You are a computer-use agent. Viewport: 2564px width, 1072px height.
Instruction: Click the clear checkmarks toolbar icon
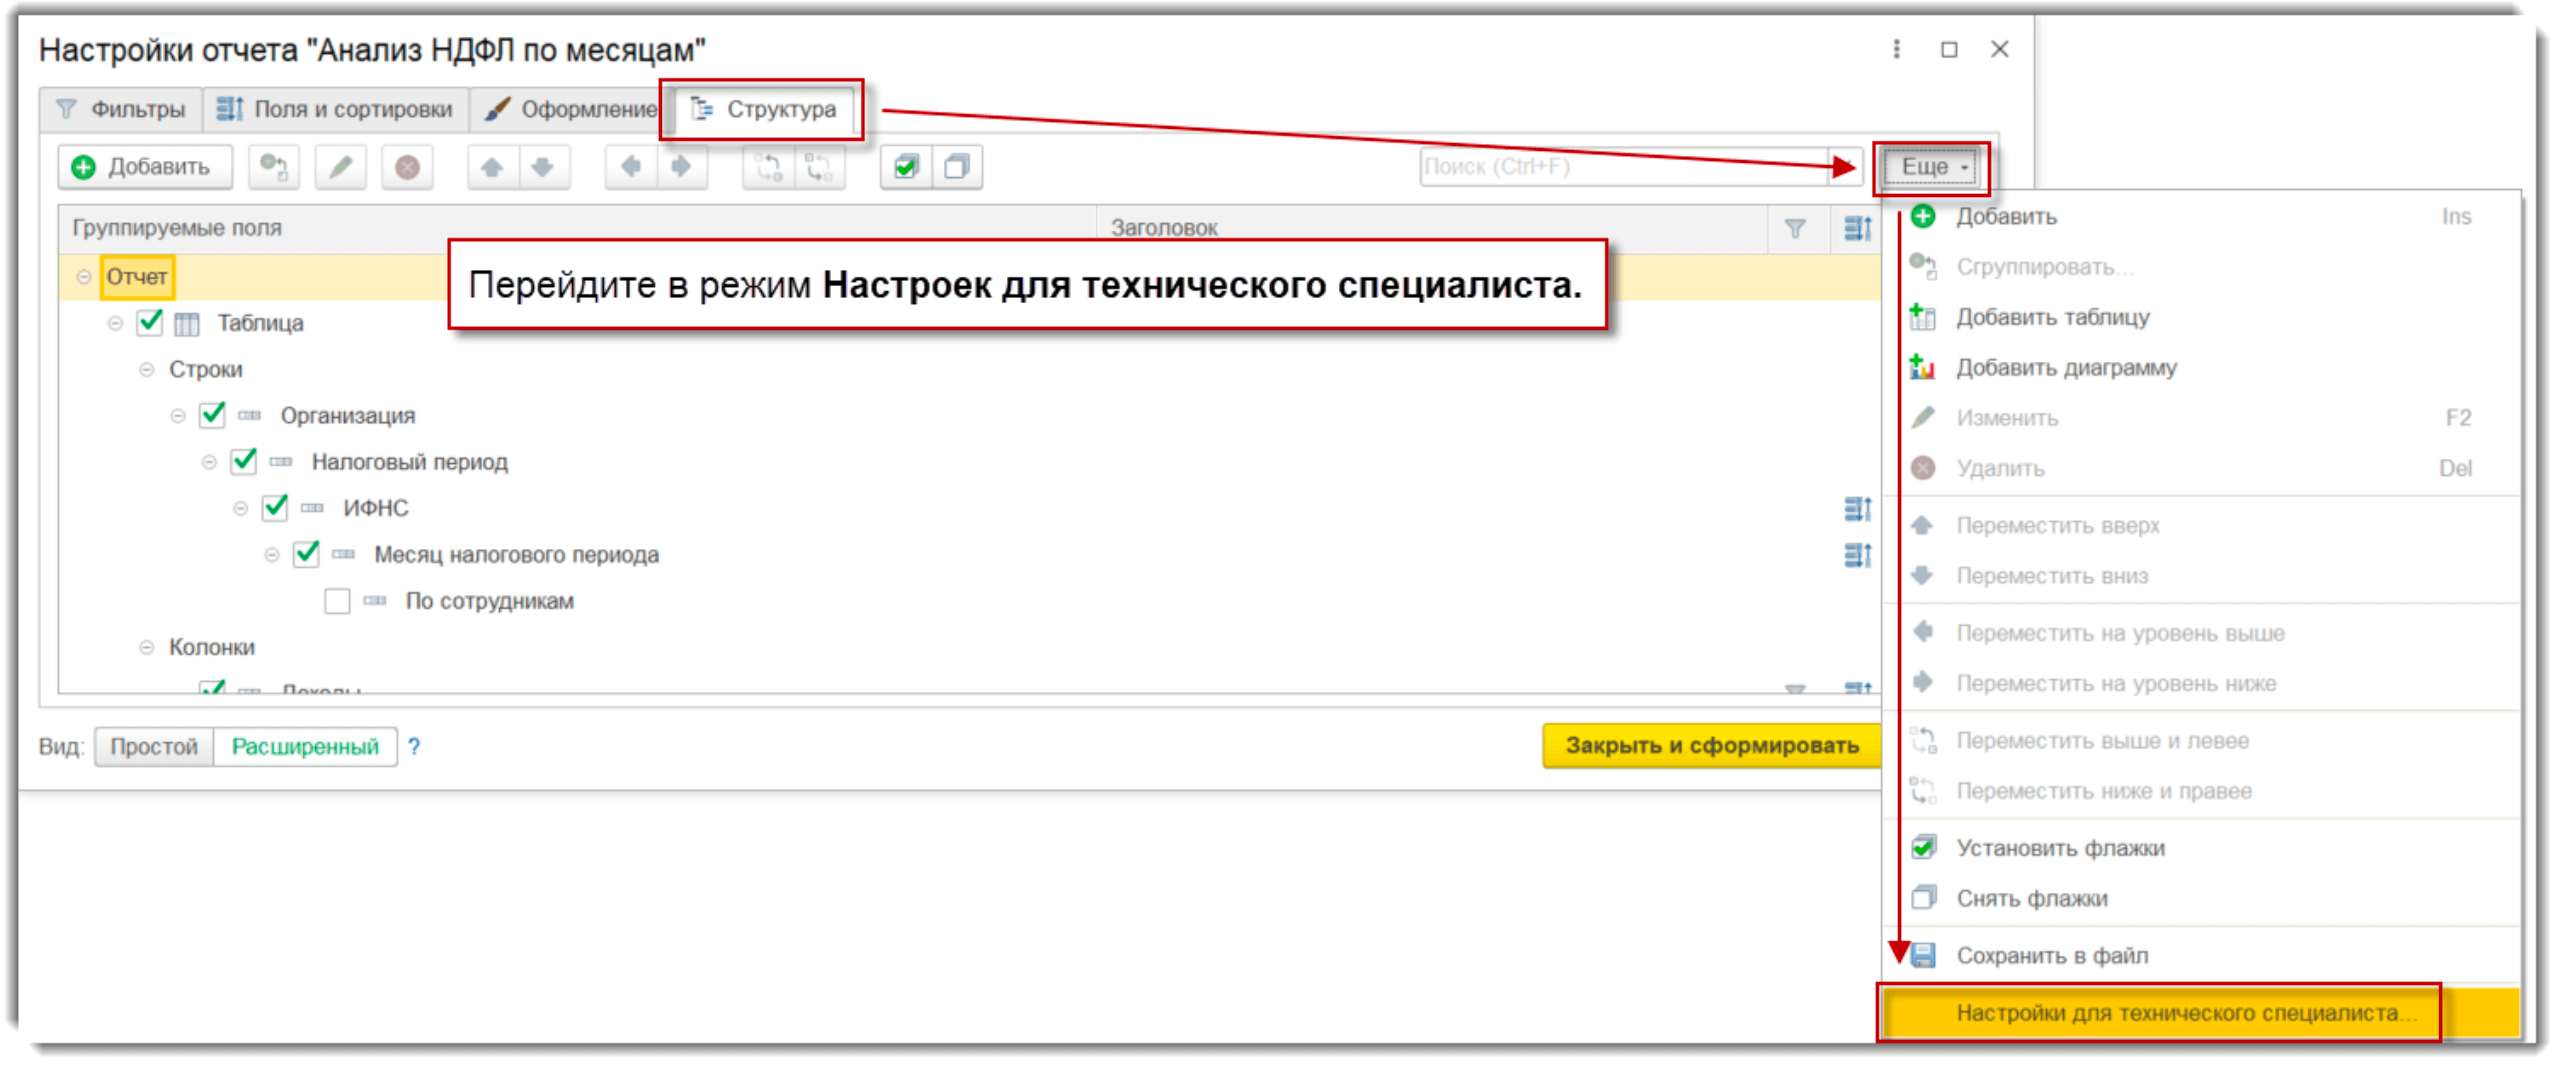point(957,167)
